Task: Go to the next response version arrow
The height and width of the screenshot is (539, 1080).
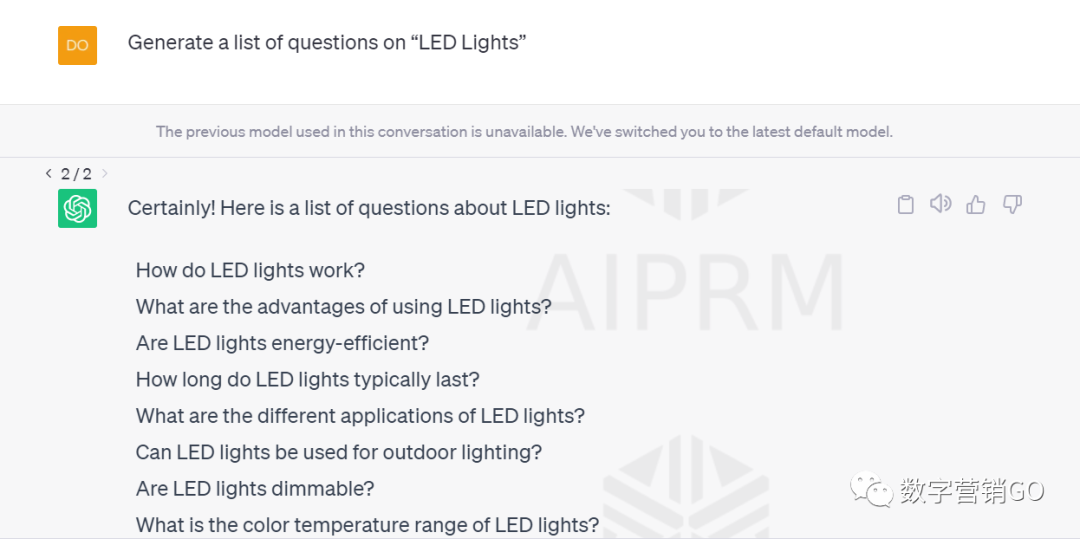Action: point(105,173)
